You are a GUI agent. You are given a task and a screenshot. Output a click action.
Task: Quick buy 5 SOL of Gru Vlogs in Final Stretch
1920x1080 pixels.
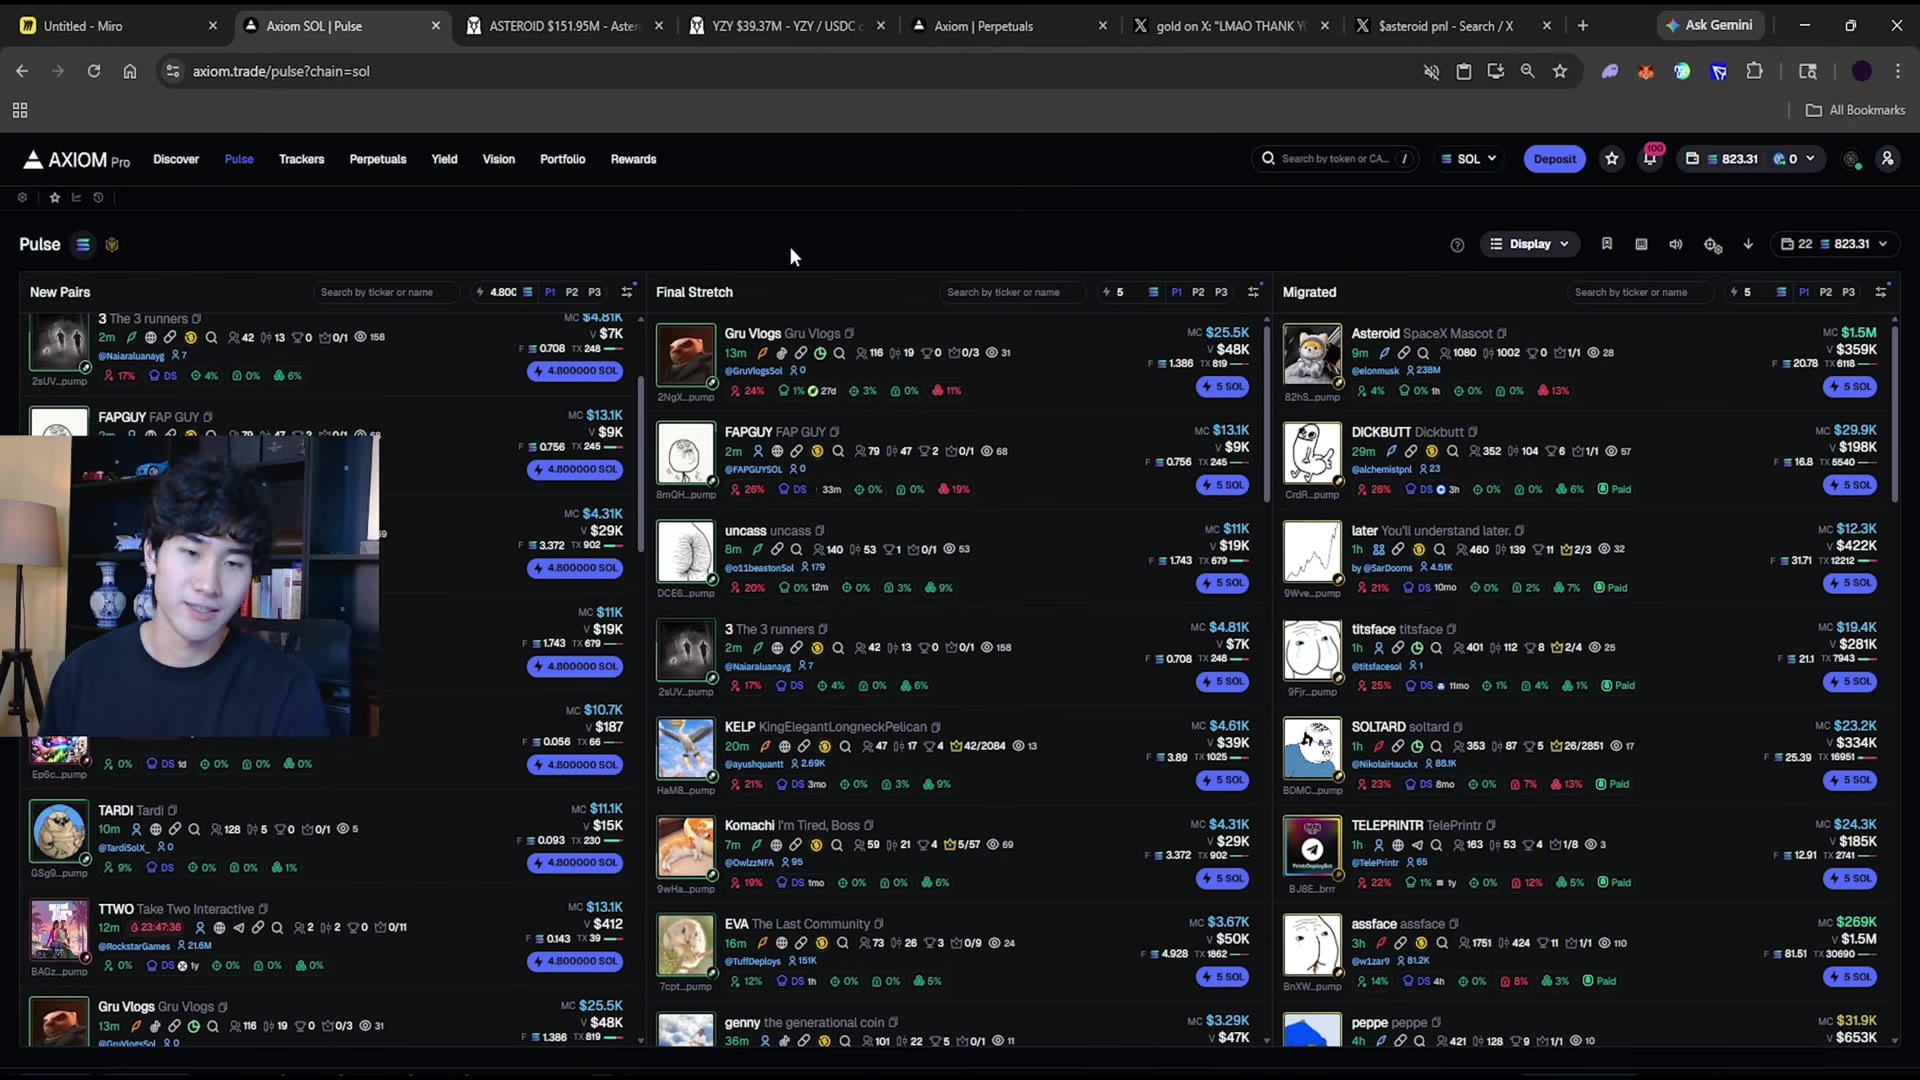click(1223, 387)
